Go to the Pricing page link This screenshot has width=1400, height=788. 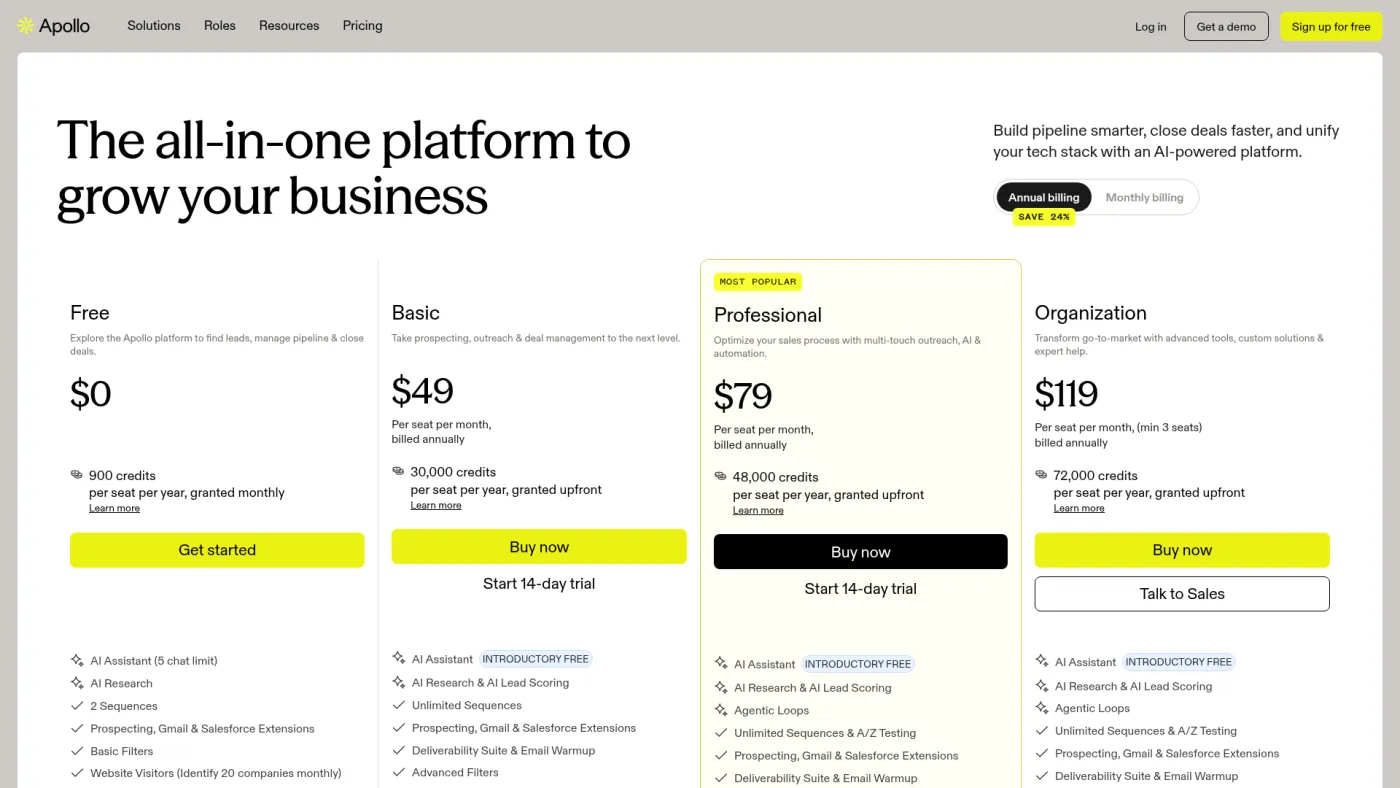point(362,26)
